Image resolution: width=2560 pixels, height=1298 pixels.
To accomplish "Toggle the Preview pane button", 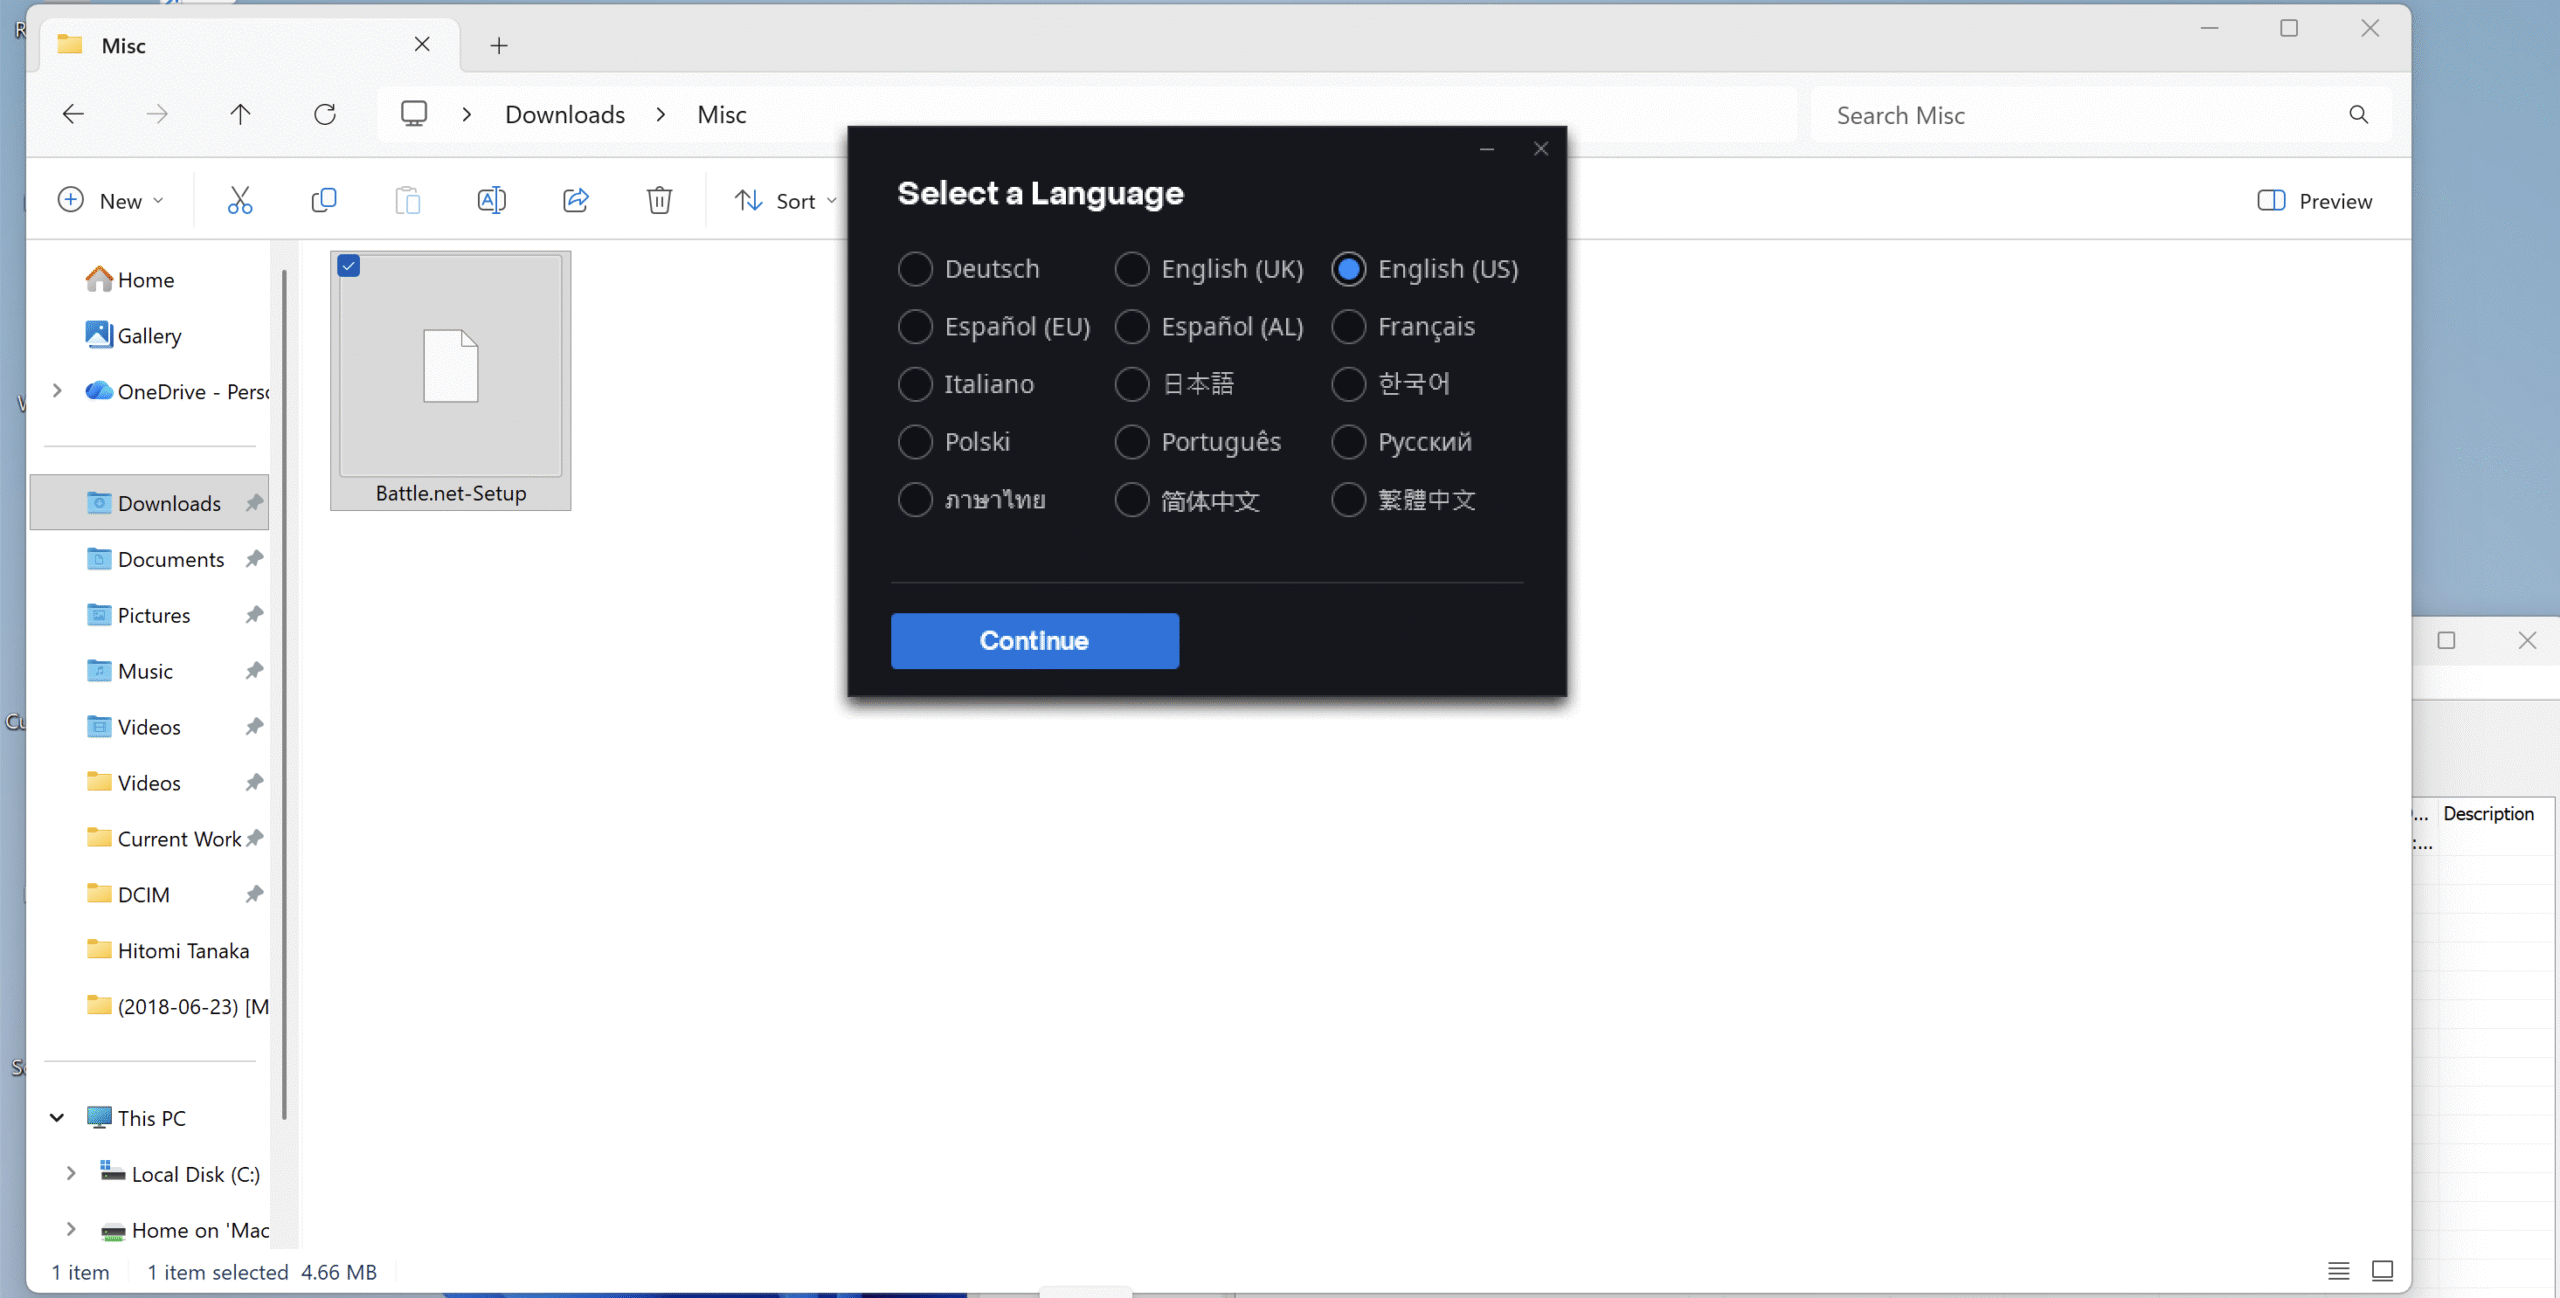I will click(x=2314, y=201).
